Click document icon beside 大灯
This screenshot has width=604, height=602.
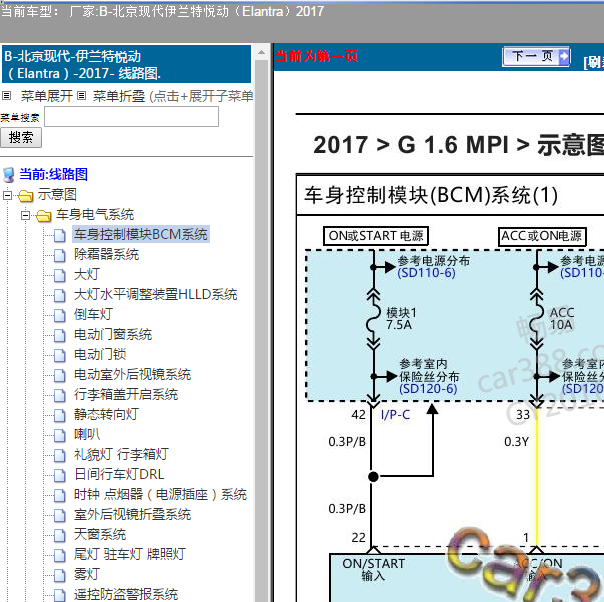pos(59,275)
